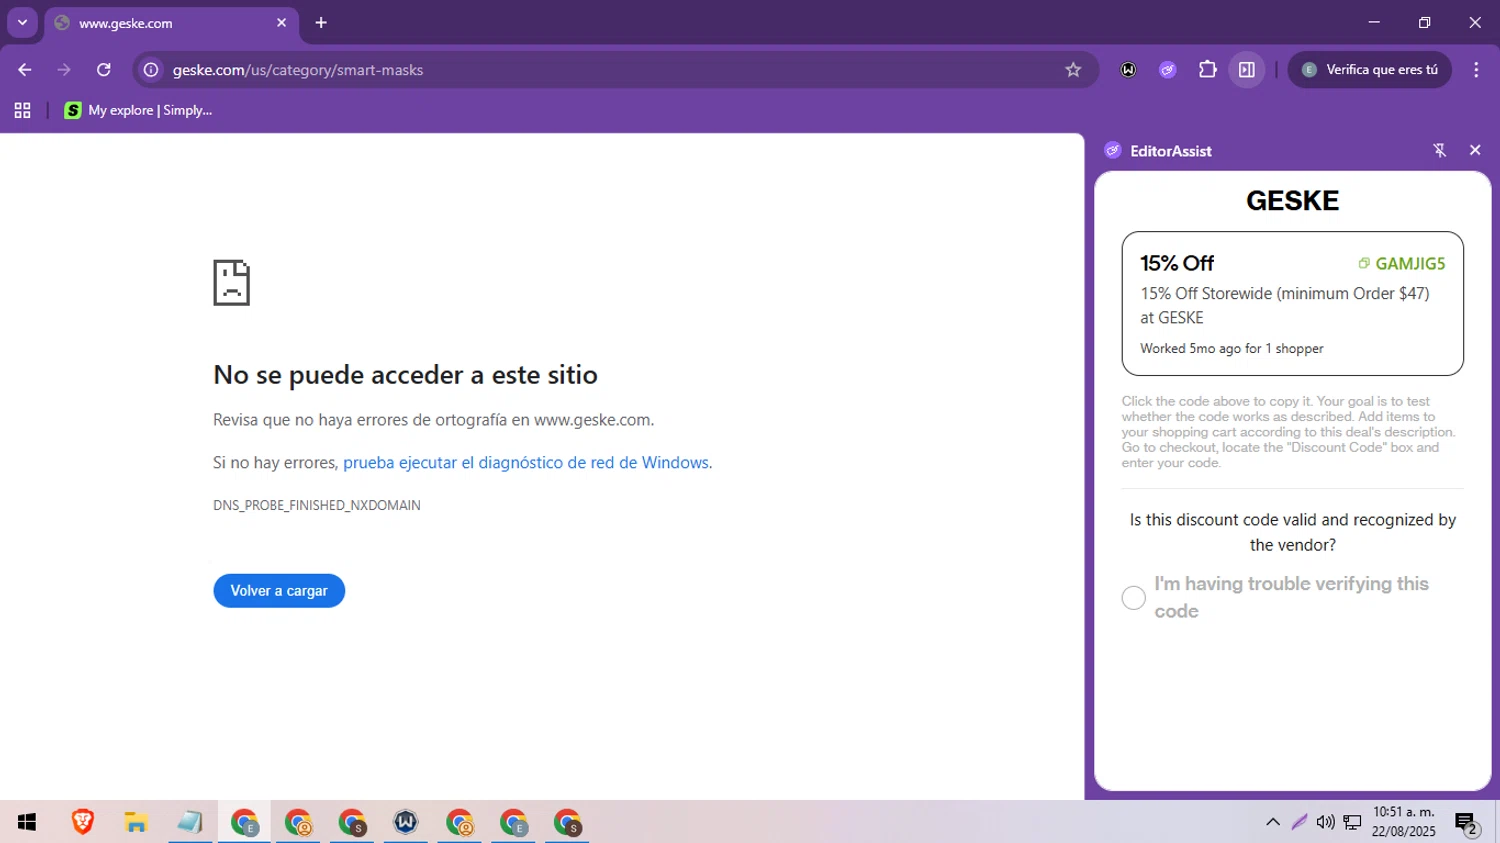Toggle the browser side panel button
1500x843 pixels.
pyautogui.click(x=1247, y=70)
